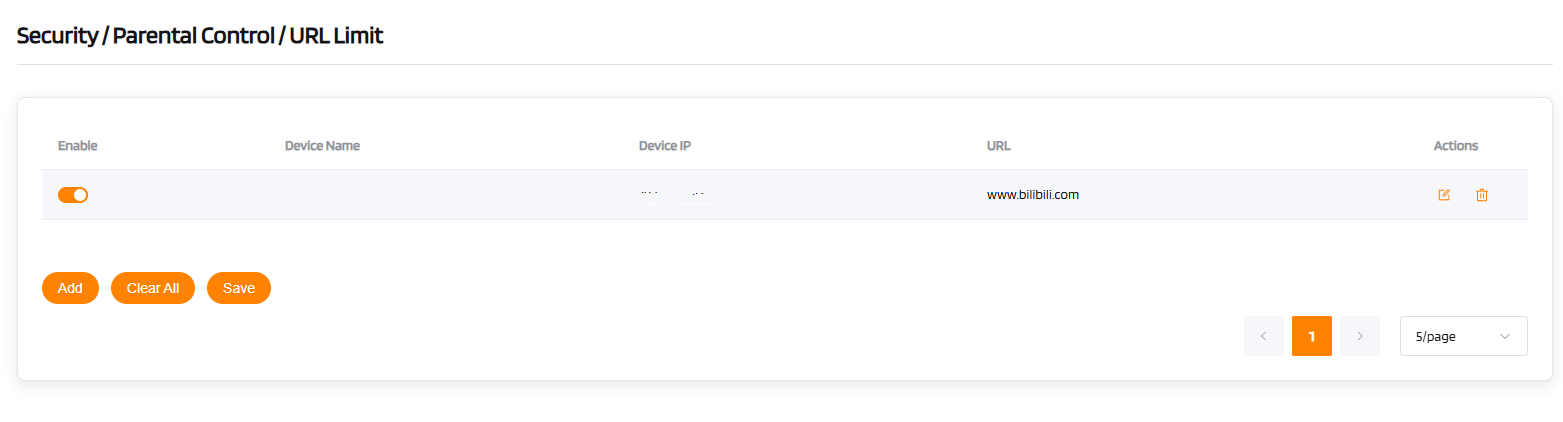Image resolution: width=1563 pixels, height=422 pixels.
Task: Click the edit icon for www.bilibili.com rule
Action: pyautogui.click(x=1443, y=195)
